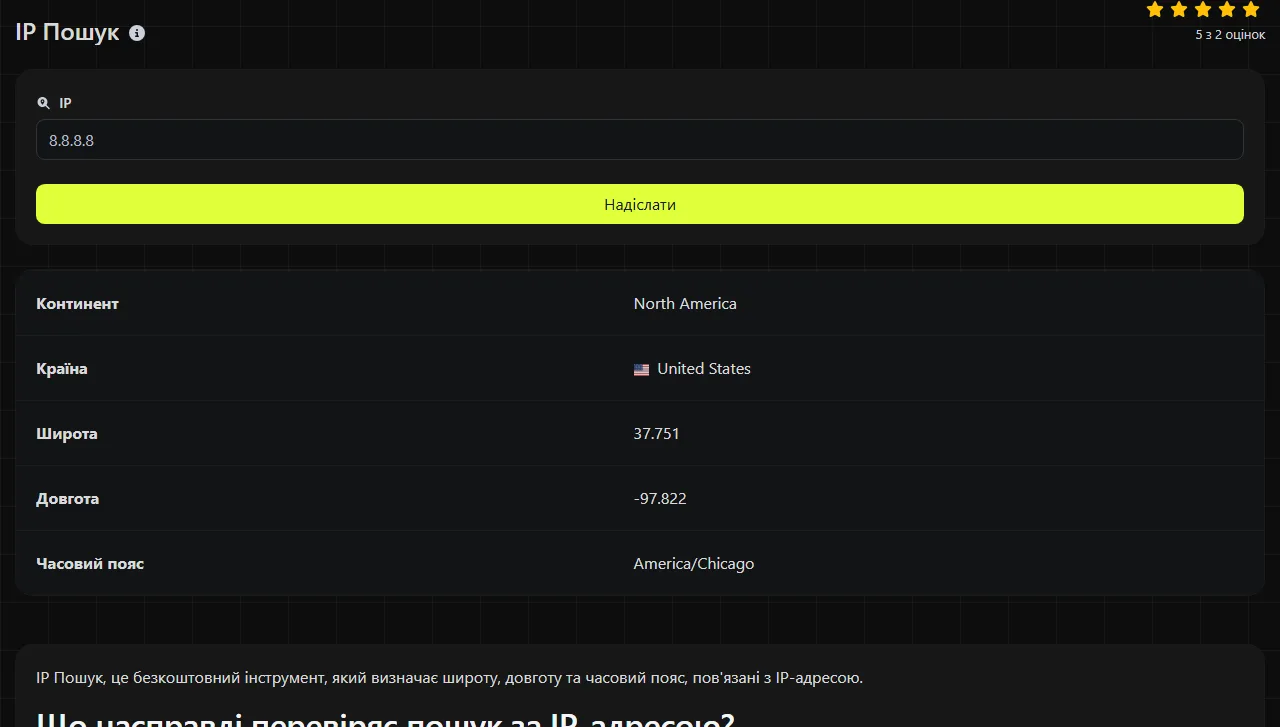The width and height of the screenshot is (1280, 727).
Task: Click the IP Пошук heading
Action: pos(67,32)
